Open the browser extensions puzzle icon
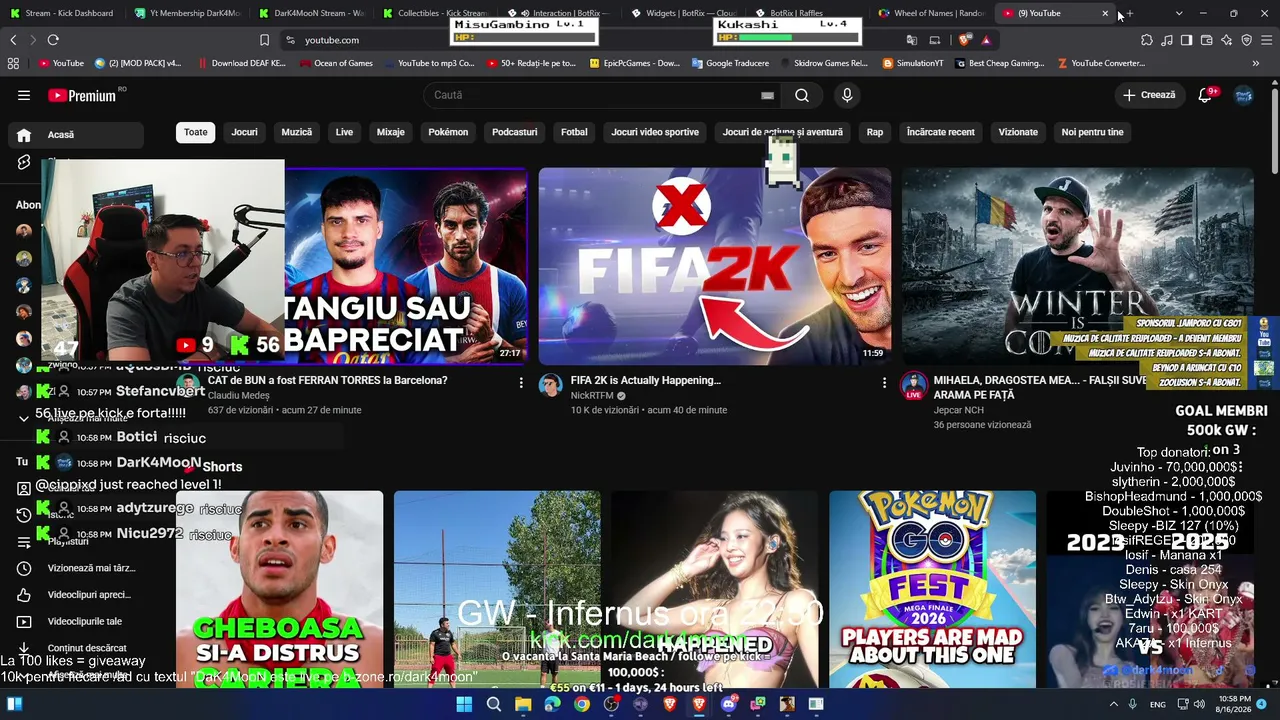Screen dimensions: 1280x720 [1146, 40]
